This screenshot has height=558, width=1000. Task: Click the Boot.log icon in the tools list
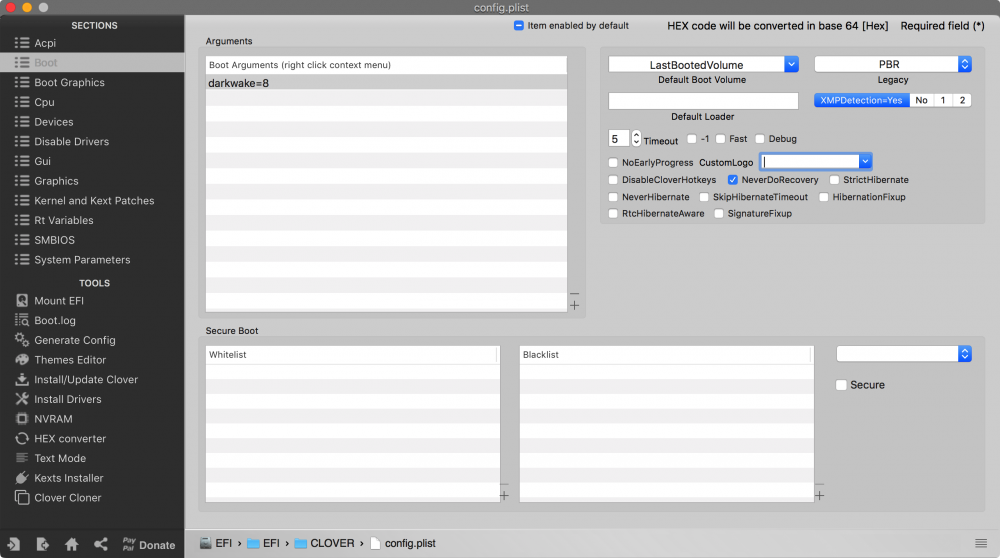click(x=22, y=320)
